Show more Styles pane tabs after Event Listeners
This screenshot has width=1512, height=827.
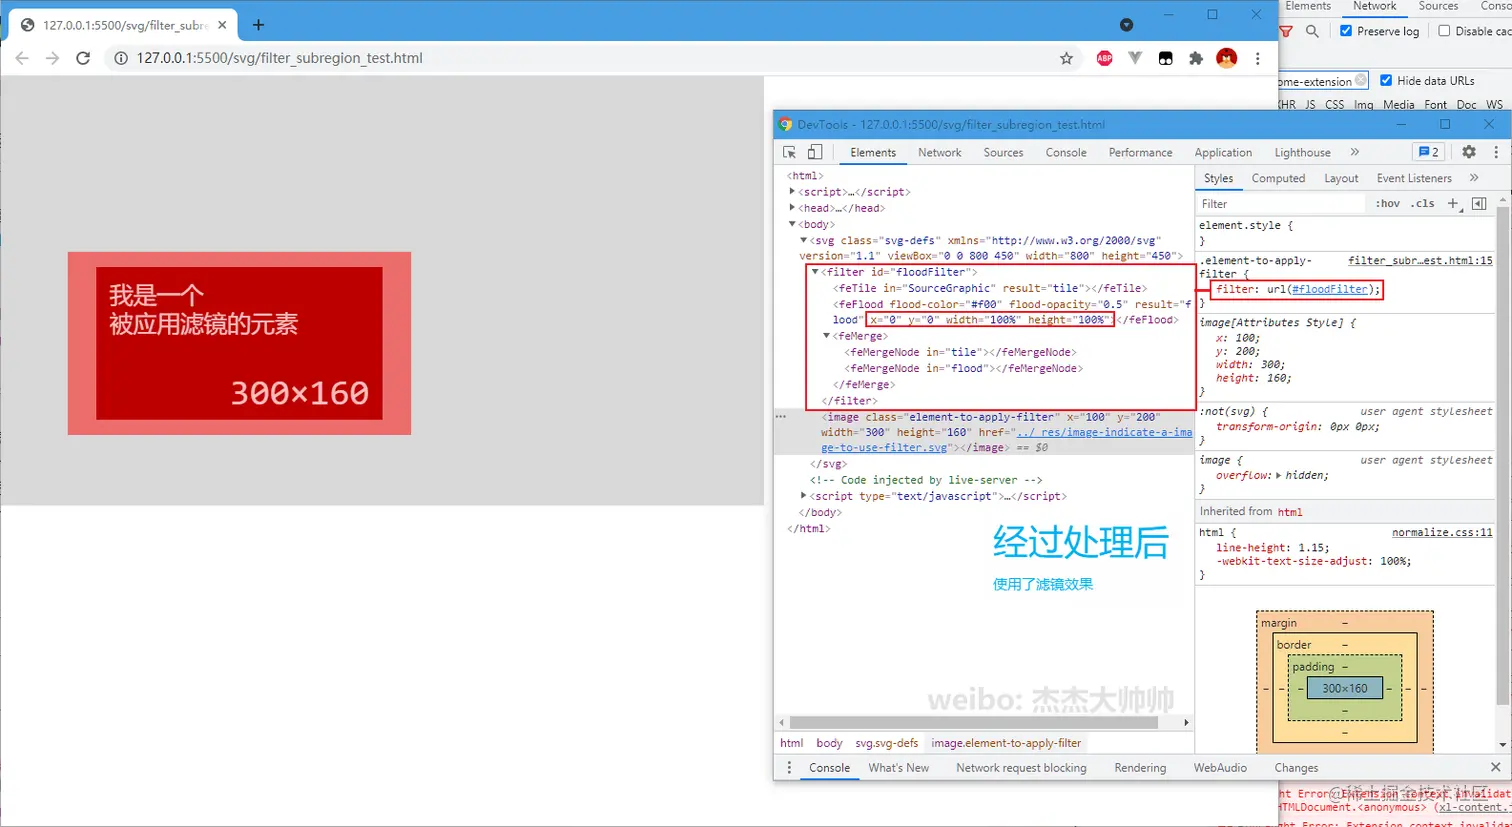[1474, 178]
